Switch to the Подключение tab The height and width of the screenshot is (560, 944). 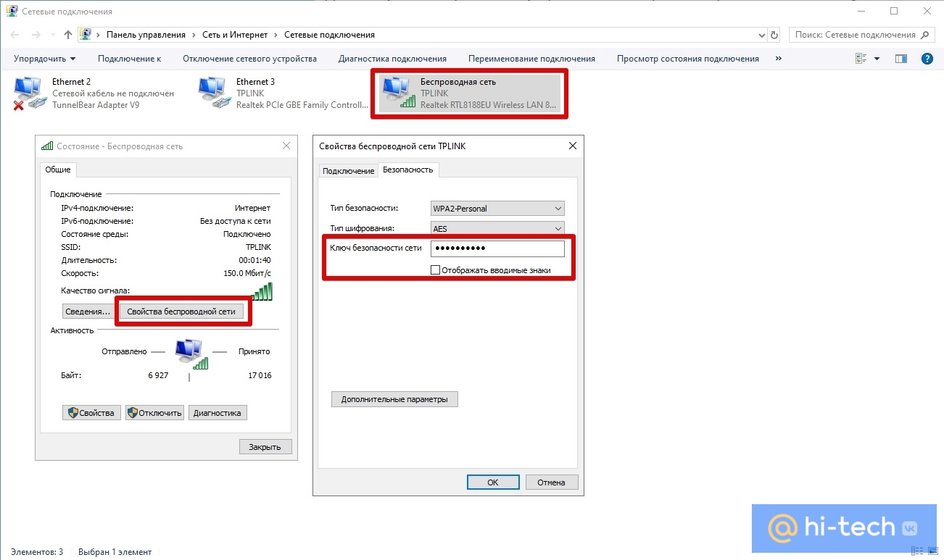[x=348, y=171]
